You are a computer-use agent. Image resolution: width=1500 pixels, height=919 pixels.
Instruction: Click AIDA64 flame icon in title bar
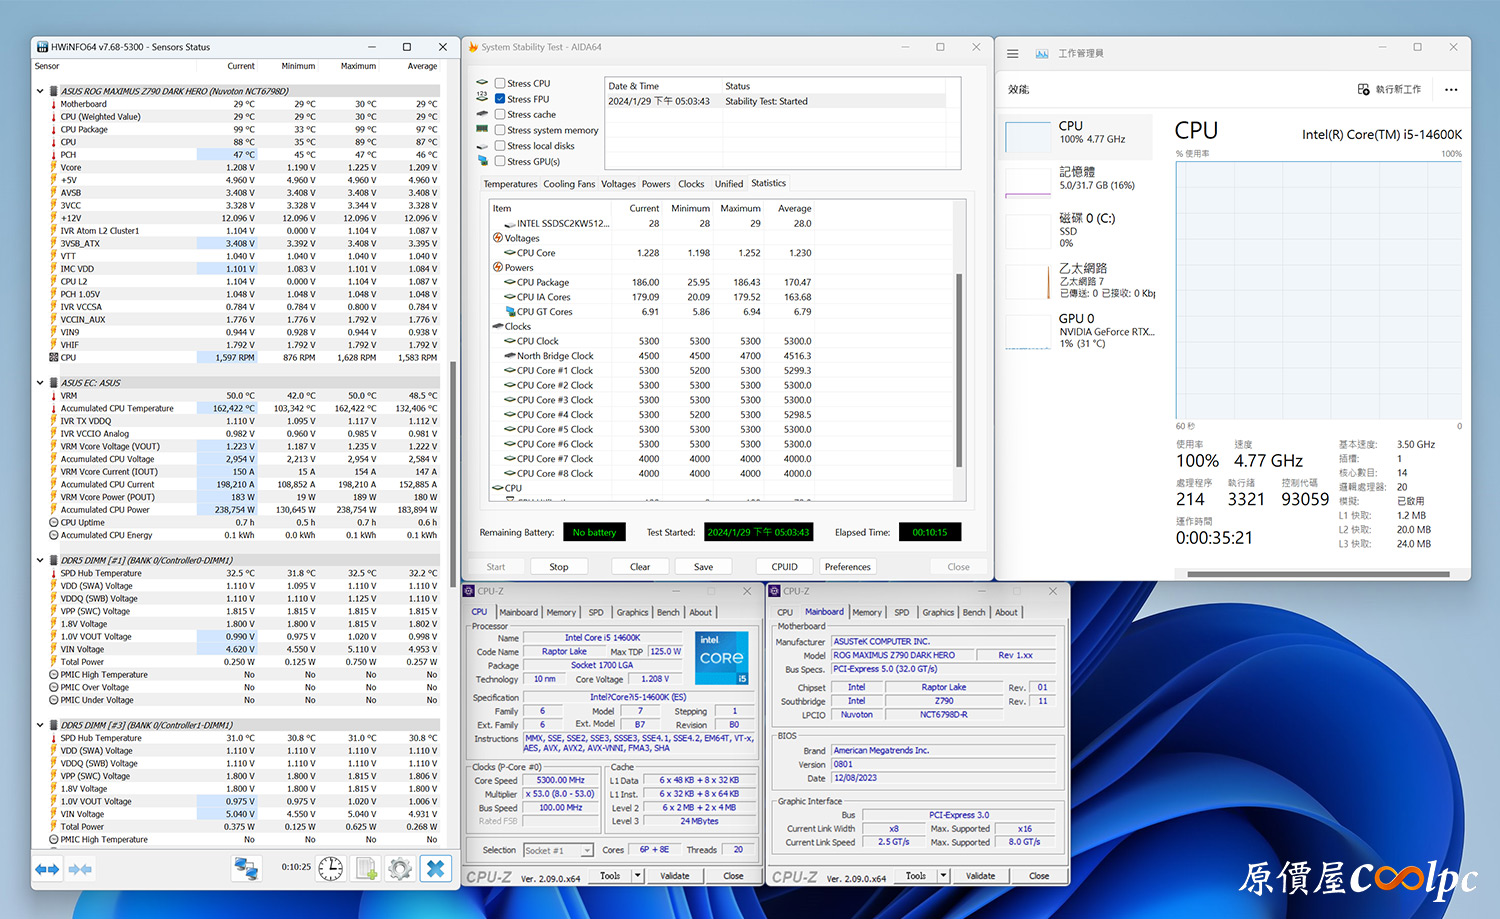click(473, 47)
